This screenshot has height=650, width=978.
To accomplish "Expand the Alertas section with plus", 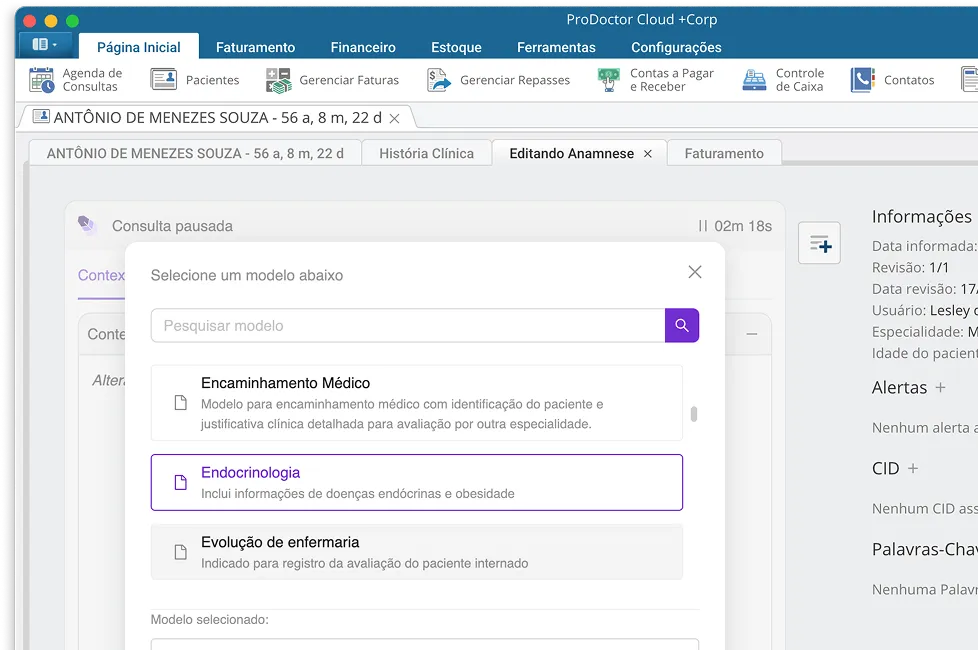I will coord(943,387).
